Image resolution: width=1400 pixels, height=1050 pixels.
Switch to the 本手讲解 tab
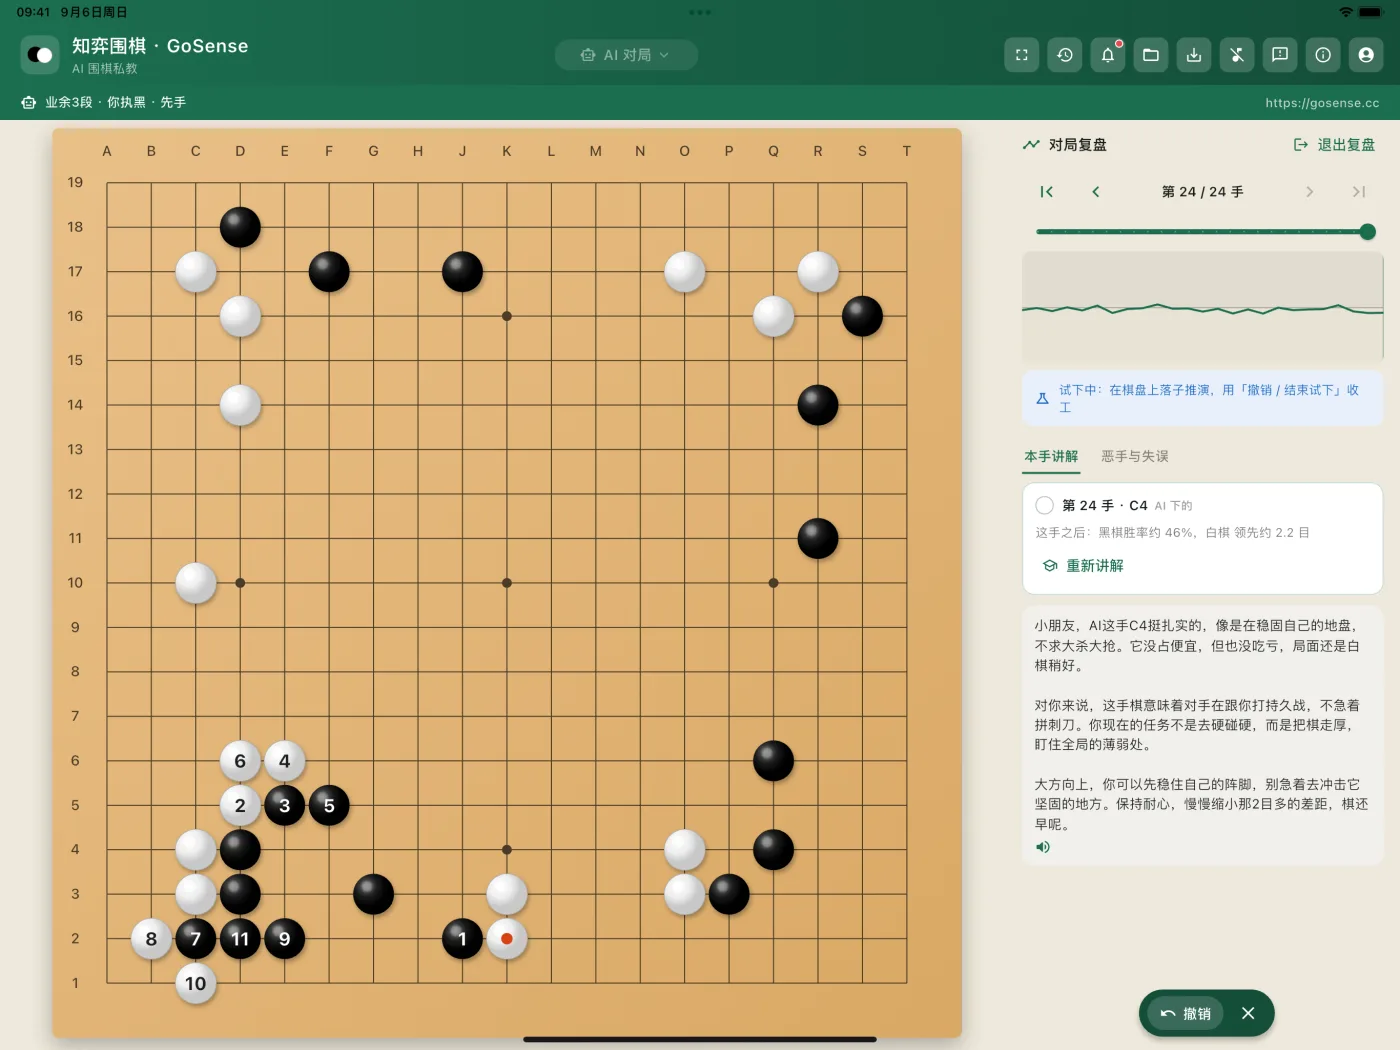click(x=1051, y=456)
